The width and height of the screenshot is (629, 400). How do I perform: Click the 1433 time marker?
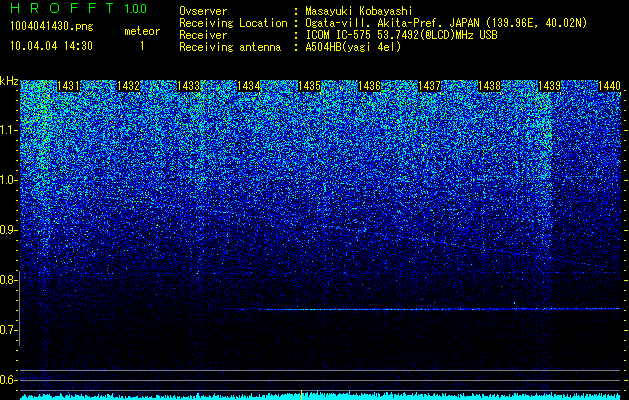[x=189, y=86]
